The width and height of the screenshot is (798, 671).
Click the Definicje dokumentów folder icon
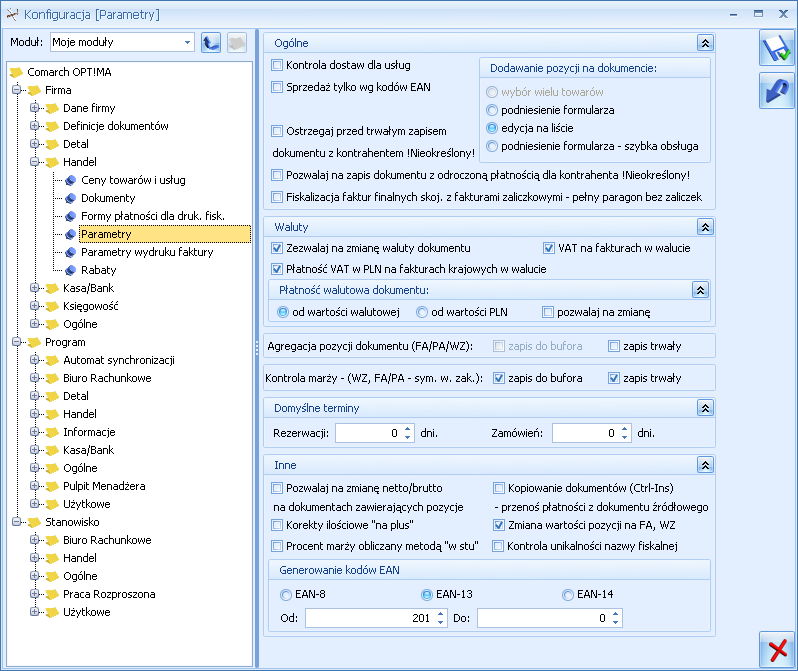click(52, 126)
